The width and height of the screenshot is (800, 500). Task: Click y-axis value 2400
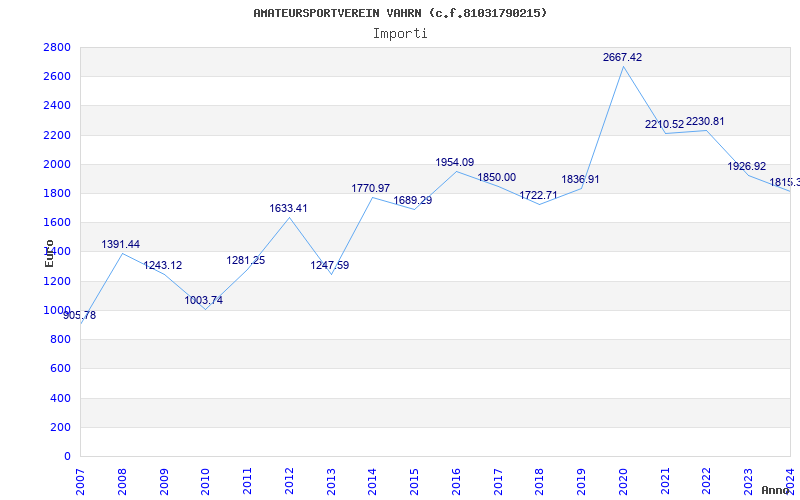(x=57, y=106)
